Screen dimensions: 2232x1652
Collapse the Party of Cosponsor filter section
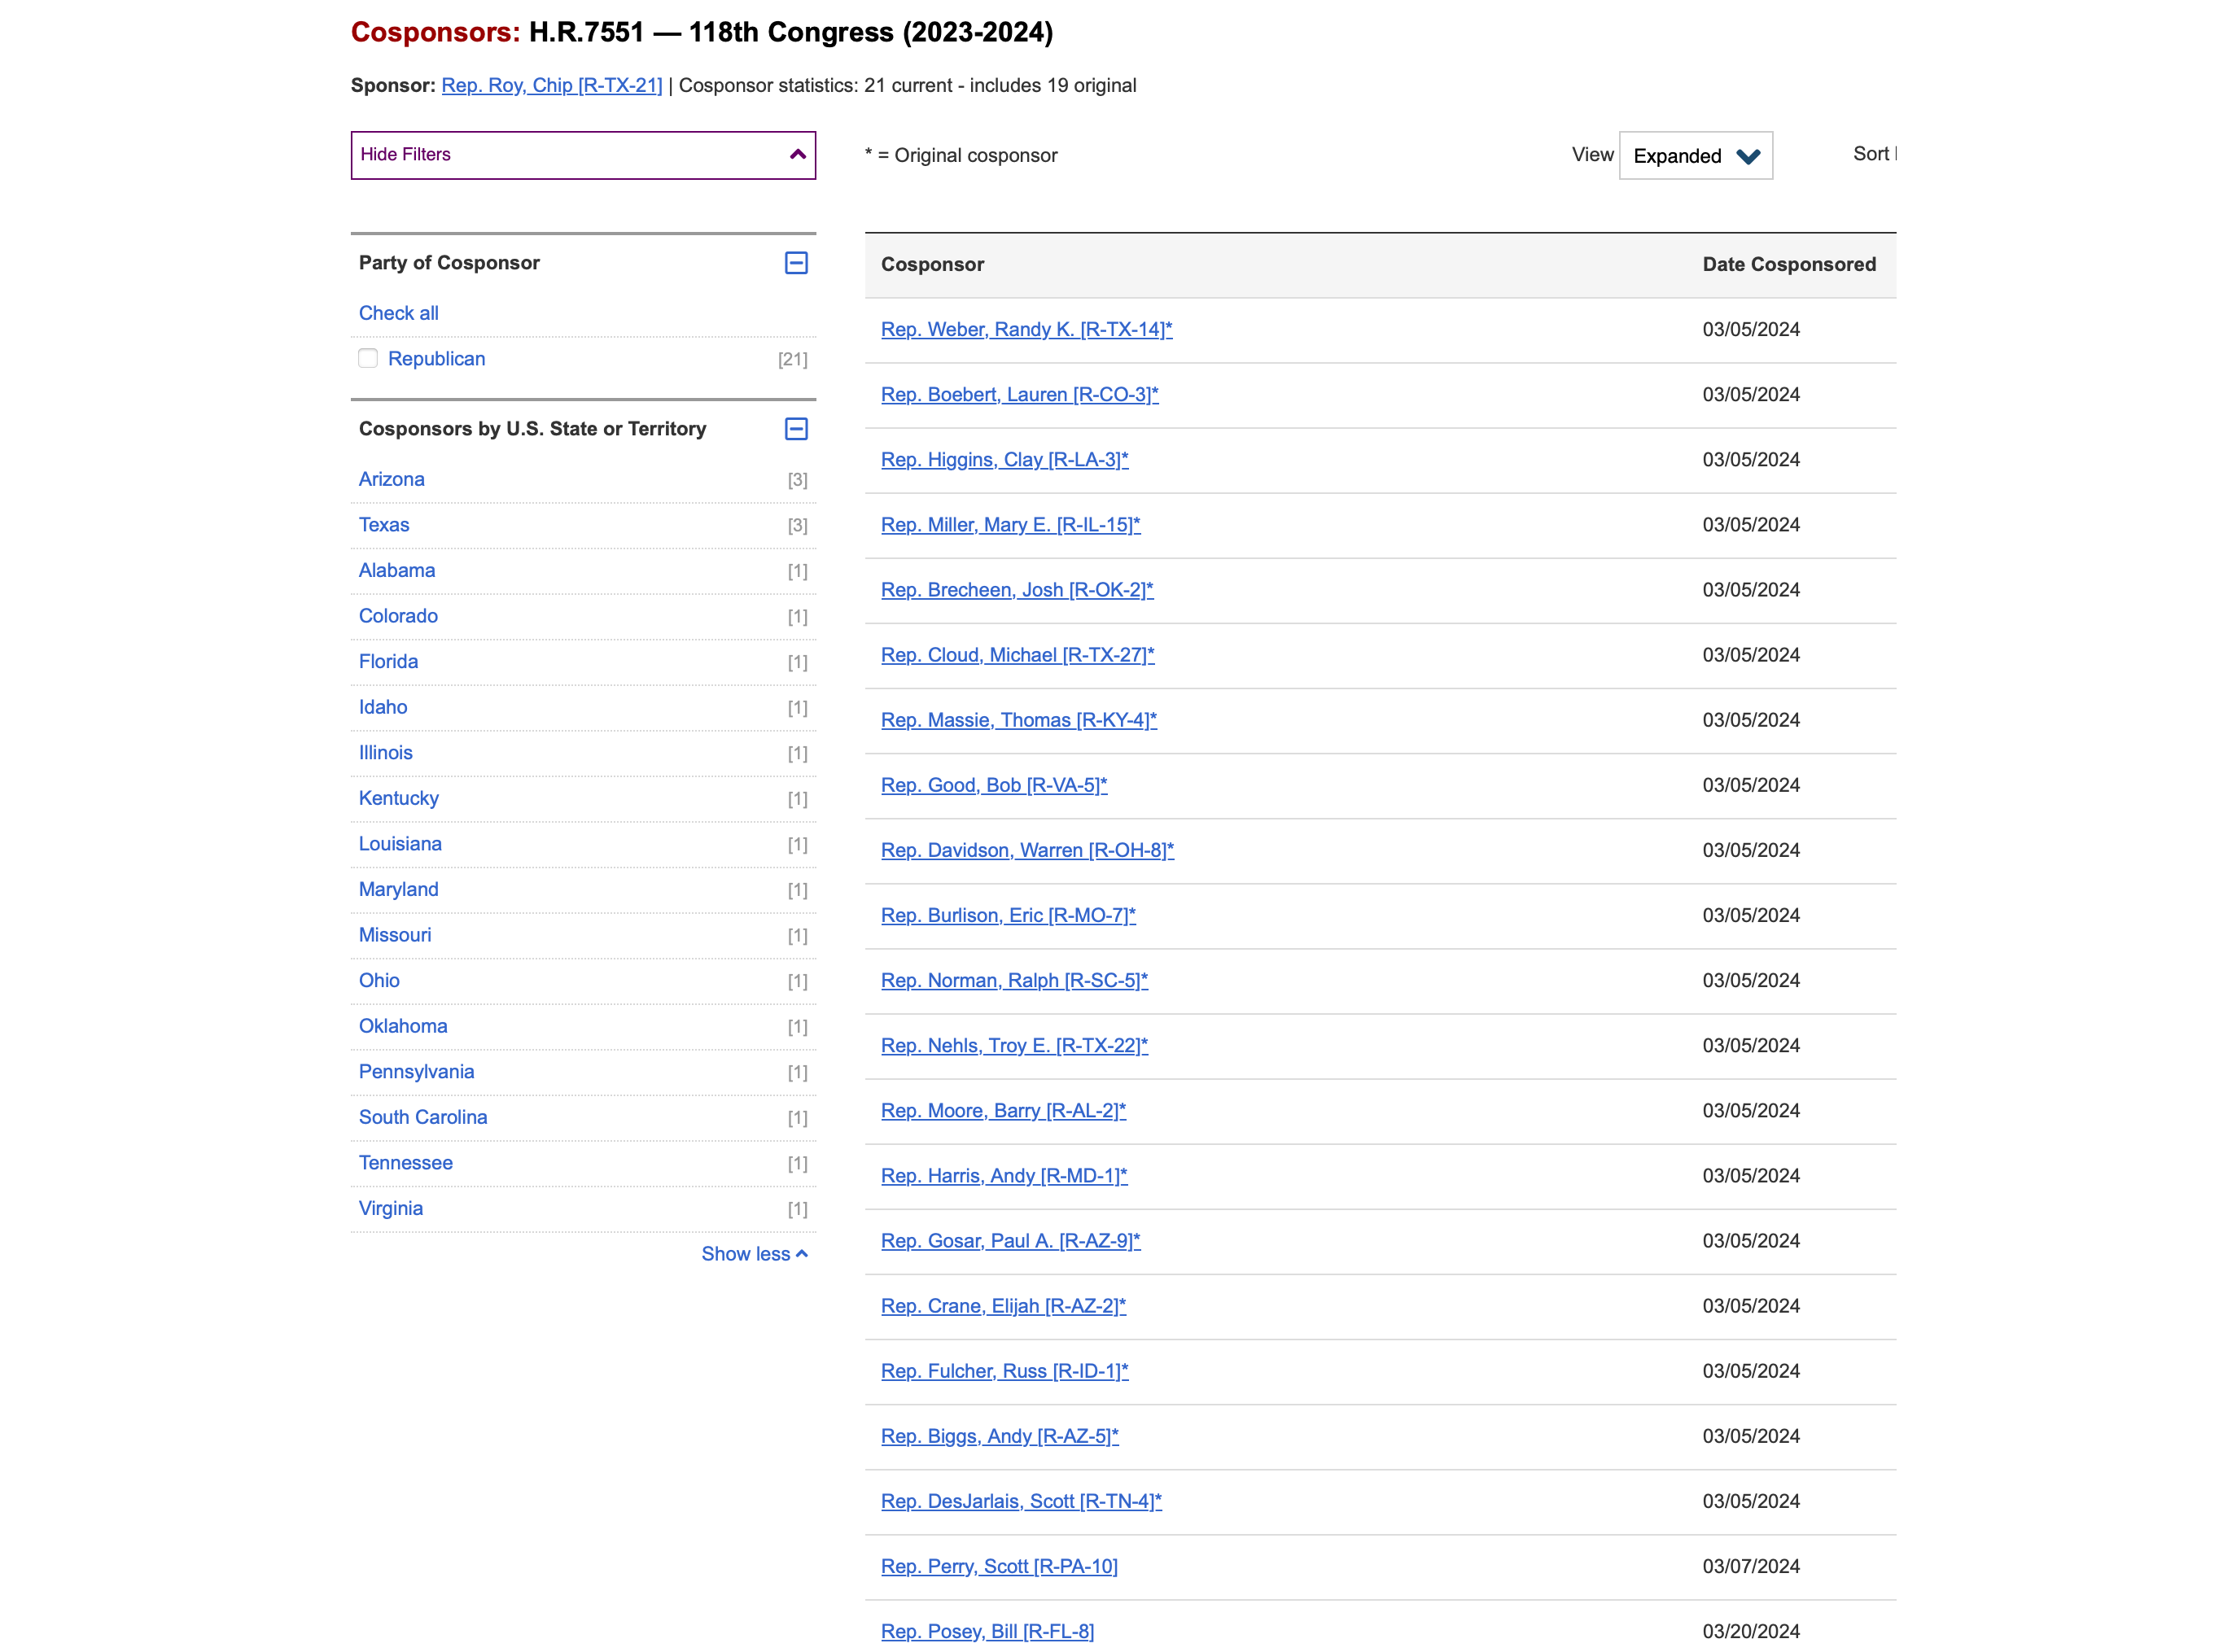pos(796,263)
